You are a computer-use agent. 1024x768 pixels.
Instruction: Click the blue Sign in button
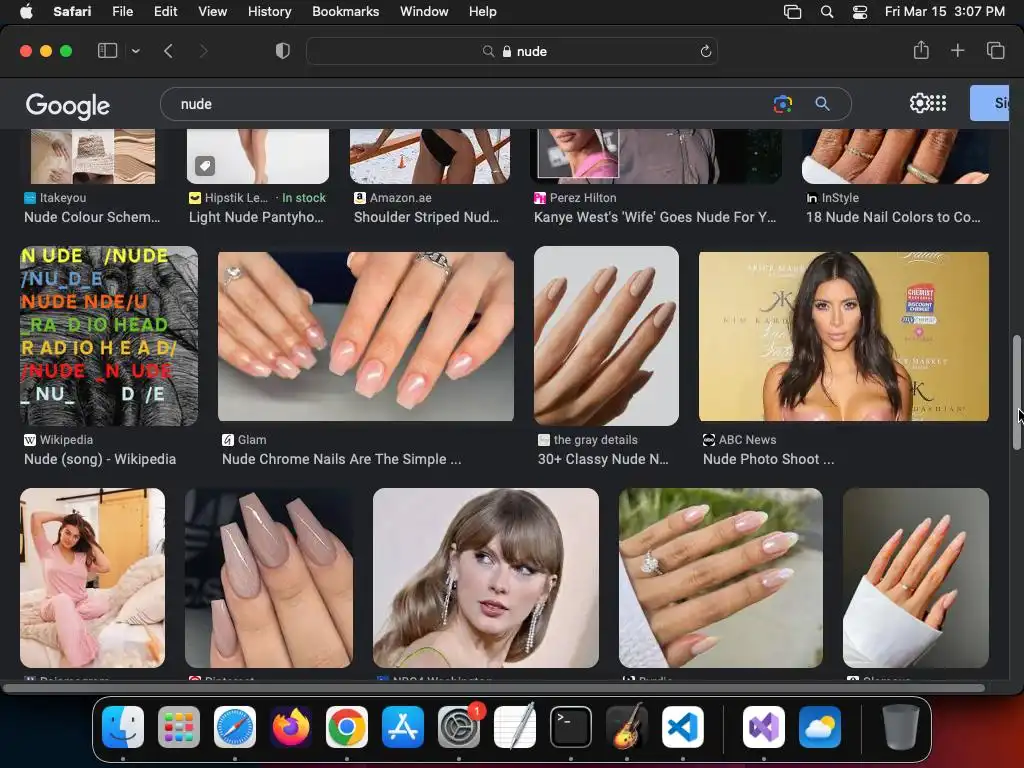[990, 103]
